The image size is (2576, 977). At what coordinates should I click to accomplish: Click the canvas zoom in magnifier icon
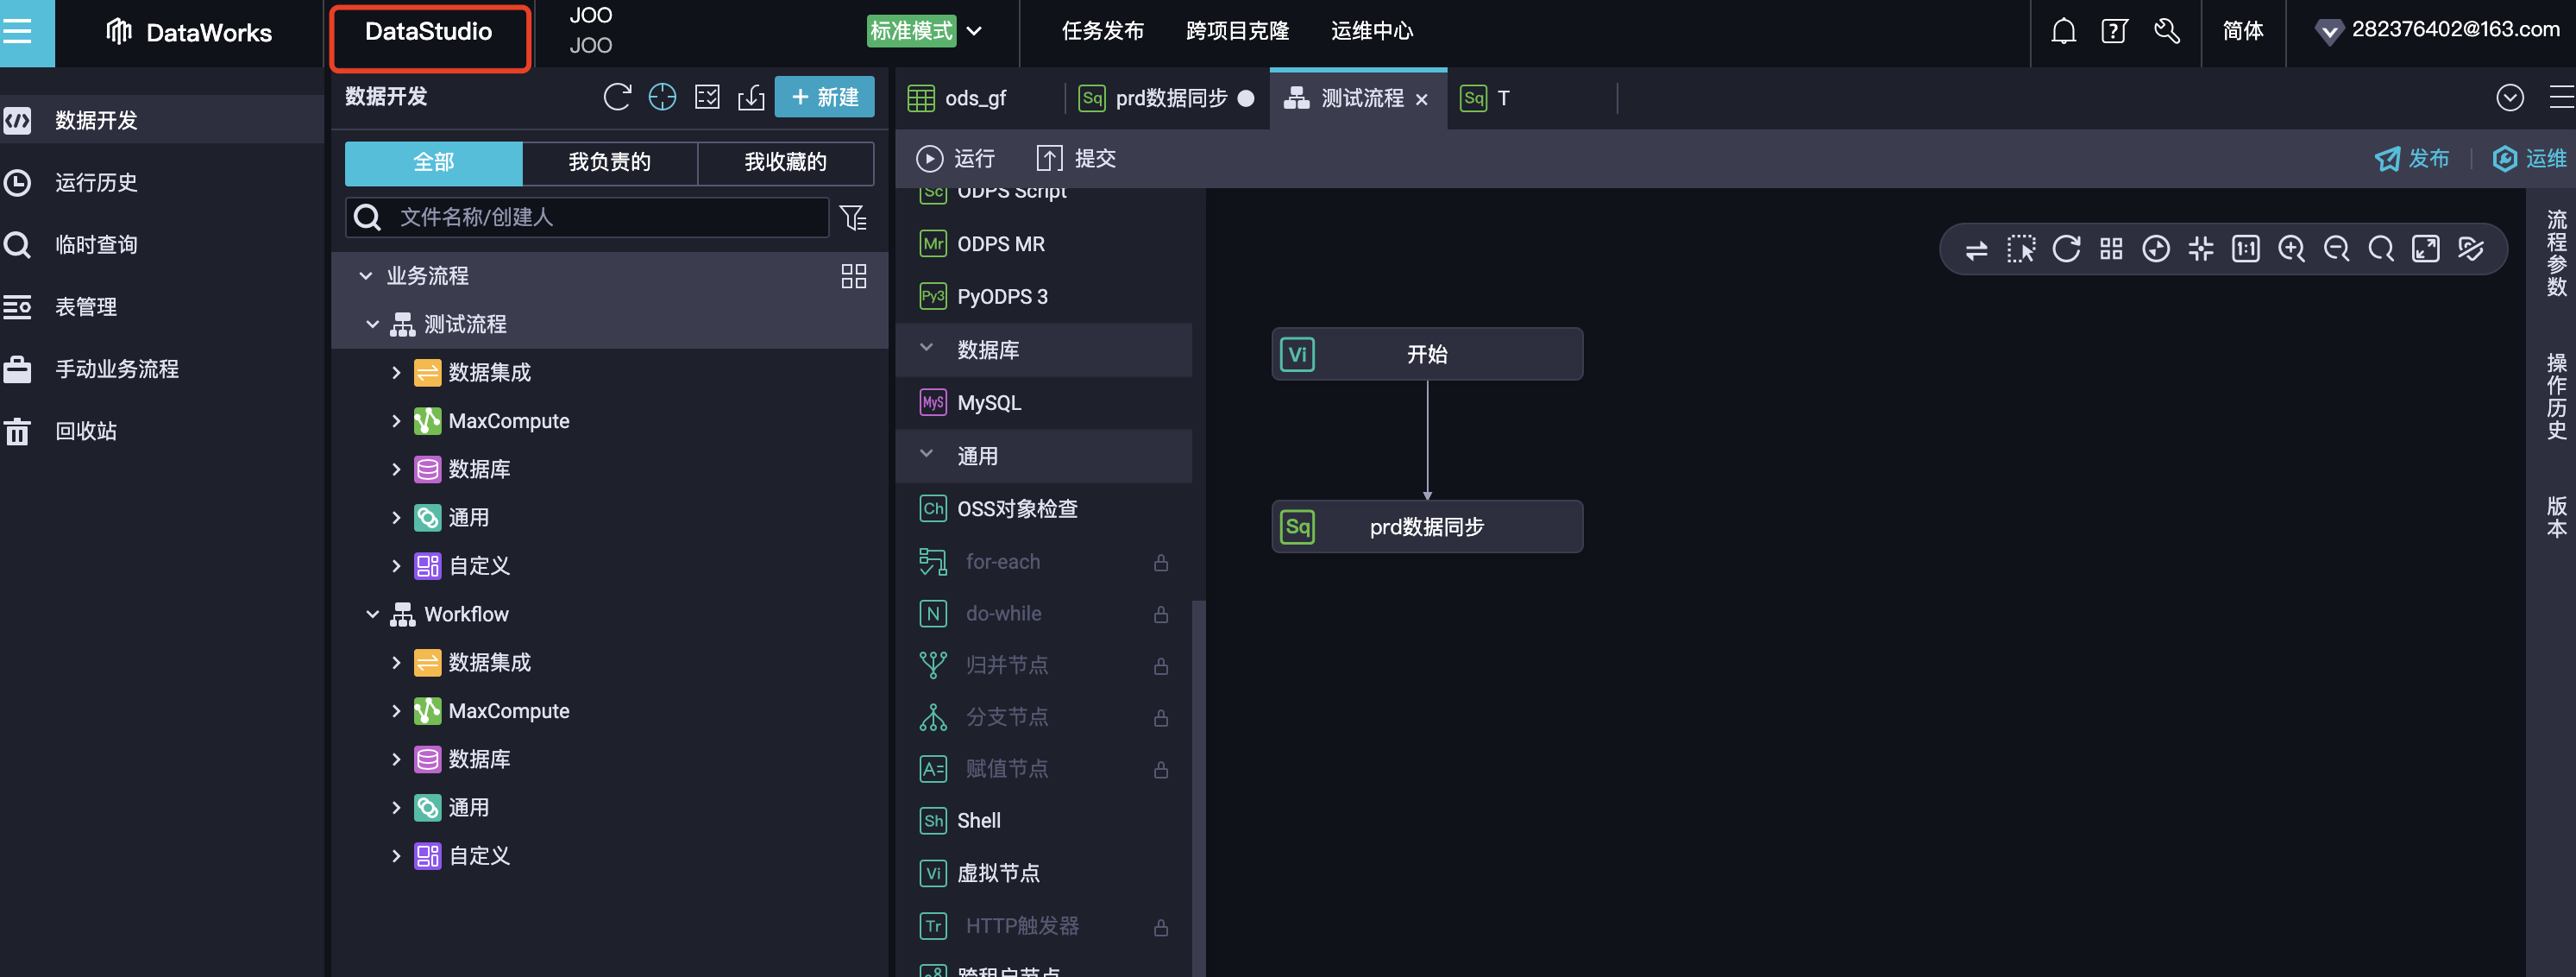tap(2290, 249)
